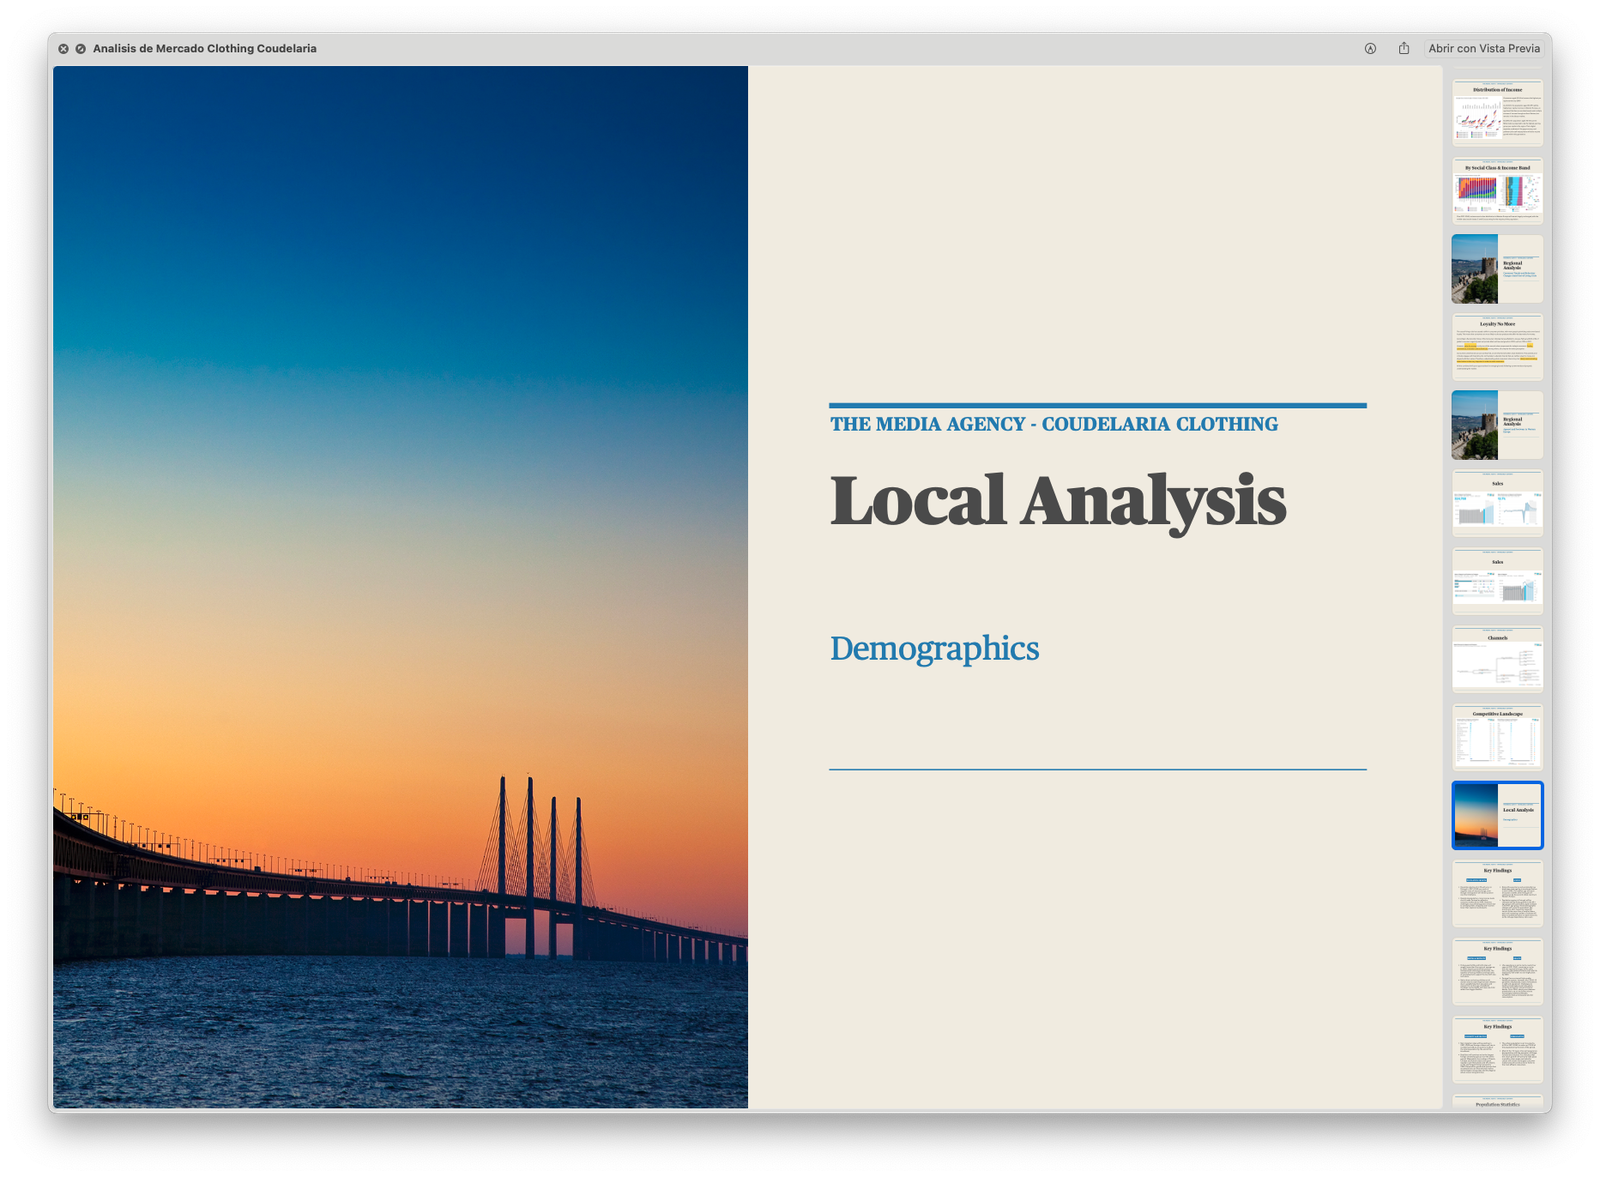The height and width of the screenshot is (1177, 1600).
Task: Open the last fully visible 'Key Findings' thumbnail
Action: coord(1497,1049)
